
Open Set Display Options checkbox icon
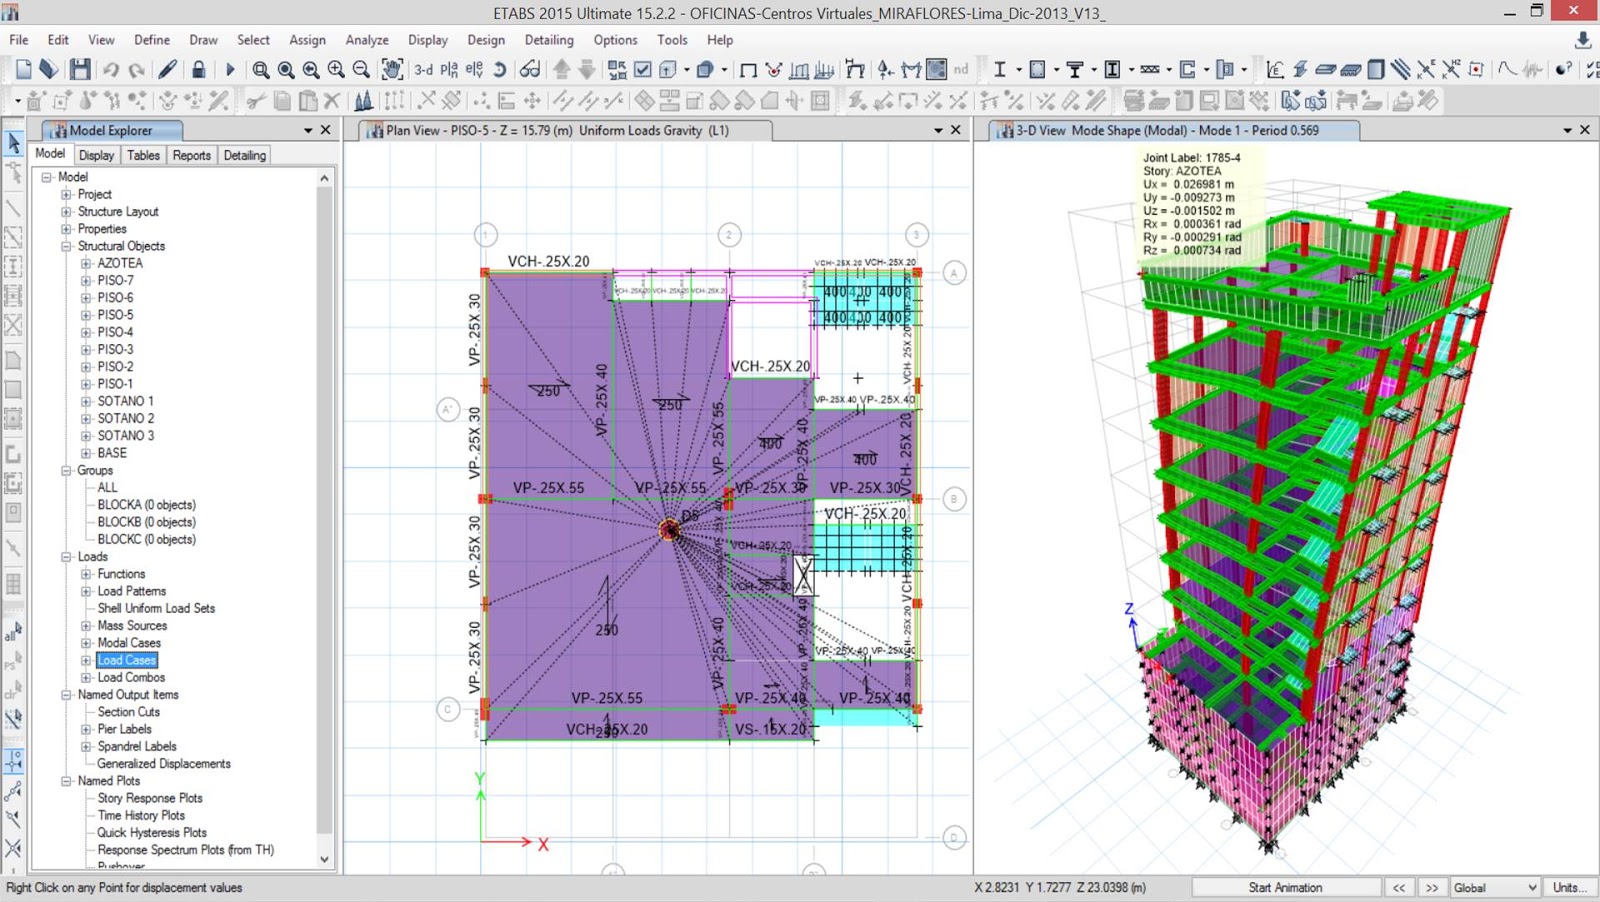pyautogui.click(x=641, y=69)
